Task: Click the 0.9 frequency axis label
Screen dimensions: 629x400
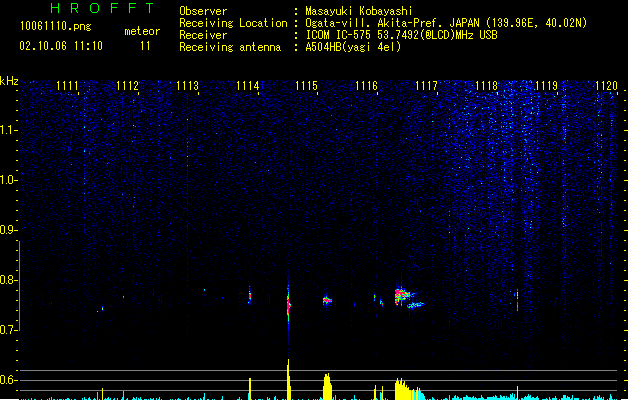Action: coord(8,230)
